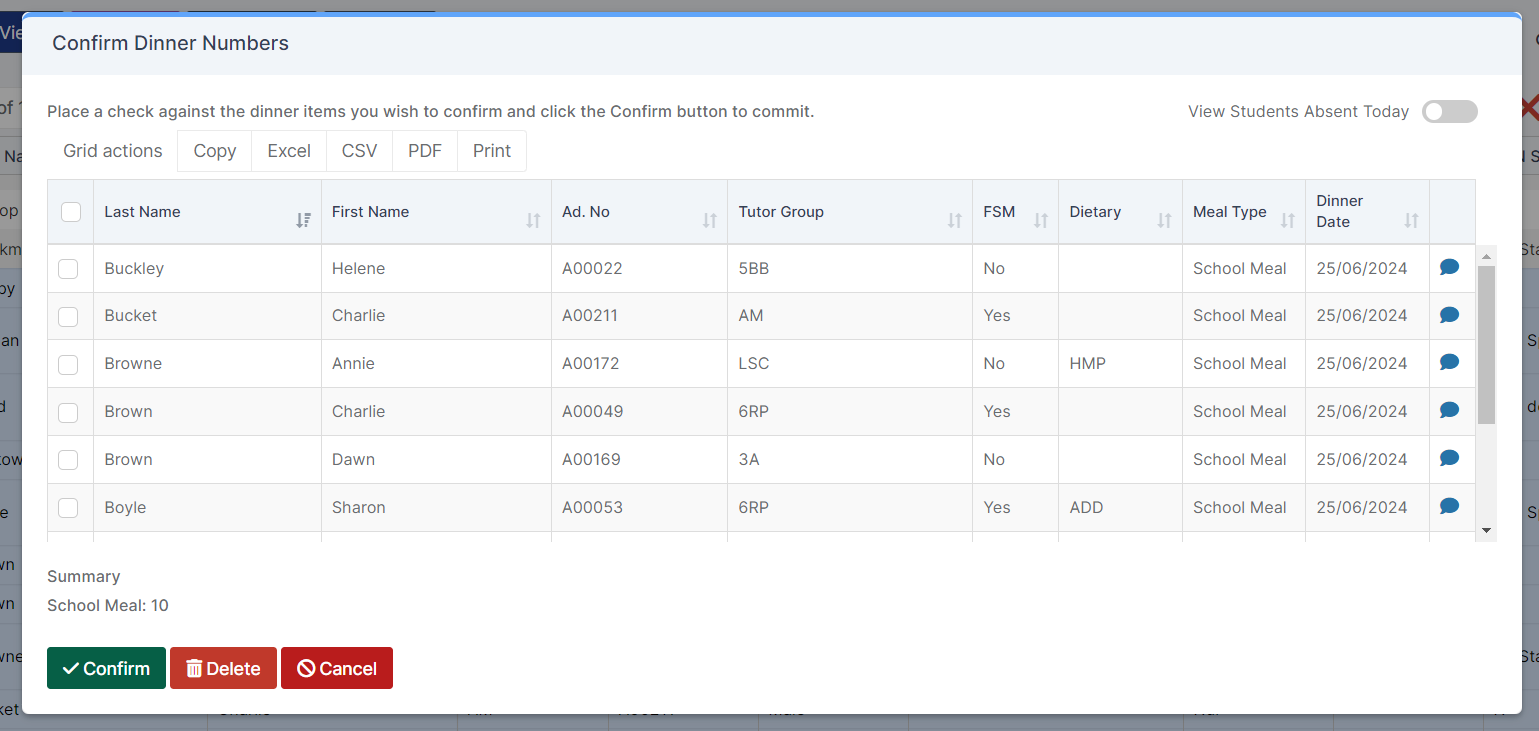Click 'School Meal: 10' summary text

coord(108,605)
